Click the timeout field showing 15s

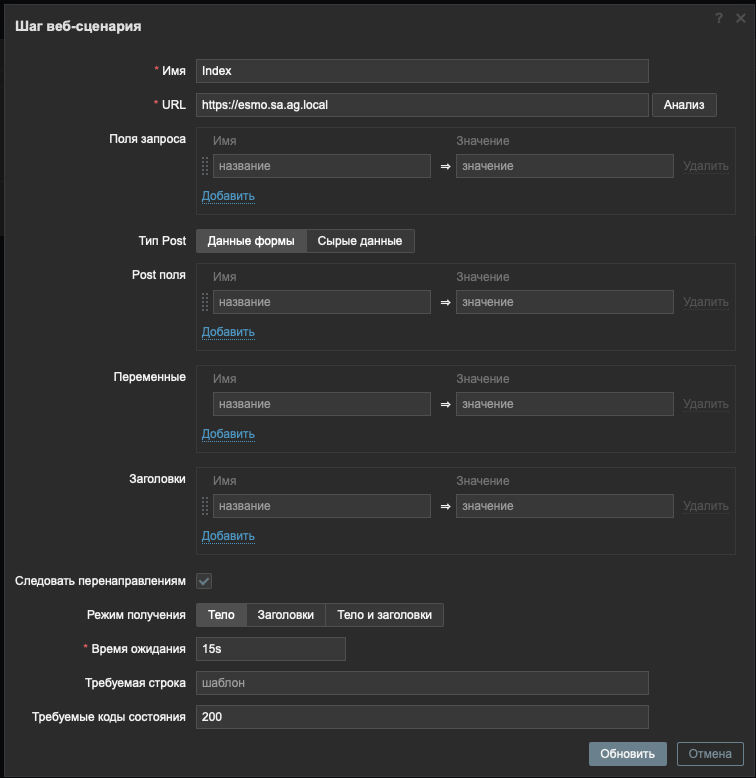[271, 649]
